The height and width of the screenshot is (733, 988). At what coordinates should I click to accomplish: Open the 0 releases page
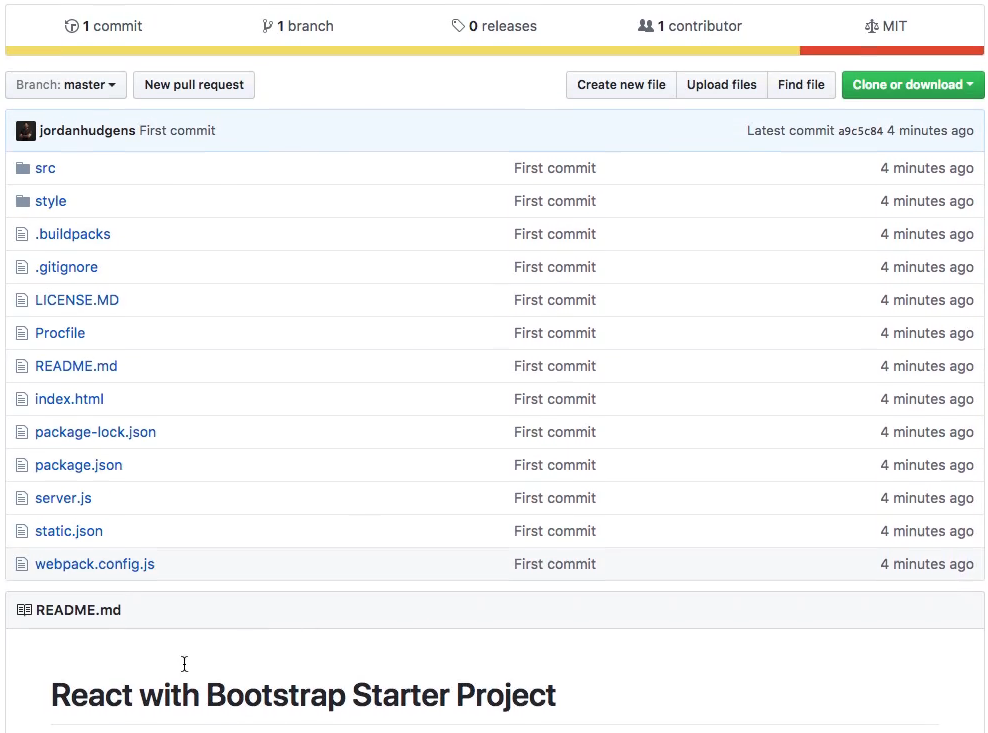point(494,26)
